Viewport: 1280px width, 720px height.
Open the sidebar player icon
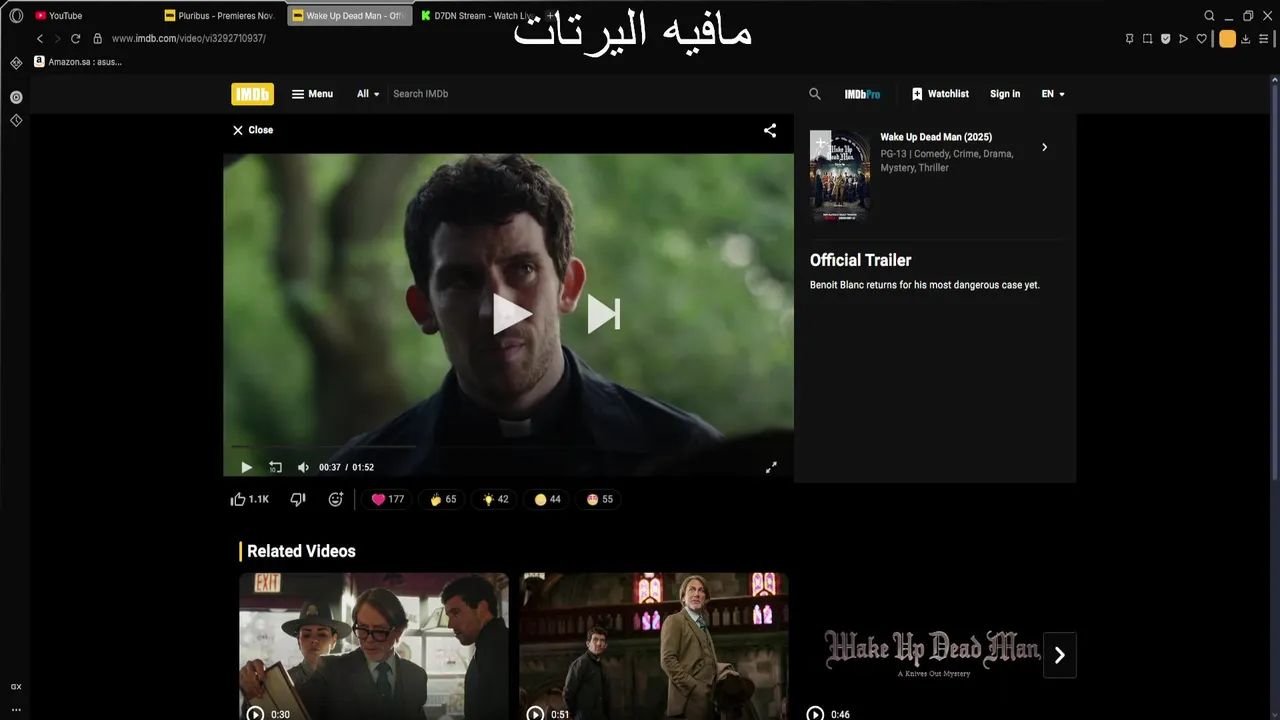click(x=16, y=97)
